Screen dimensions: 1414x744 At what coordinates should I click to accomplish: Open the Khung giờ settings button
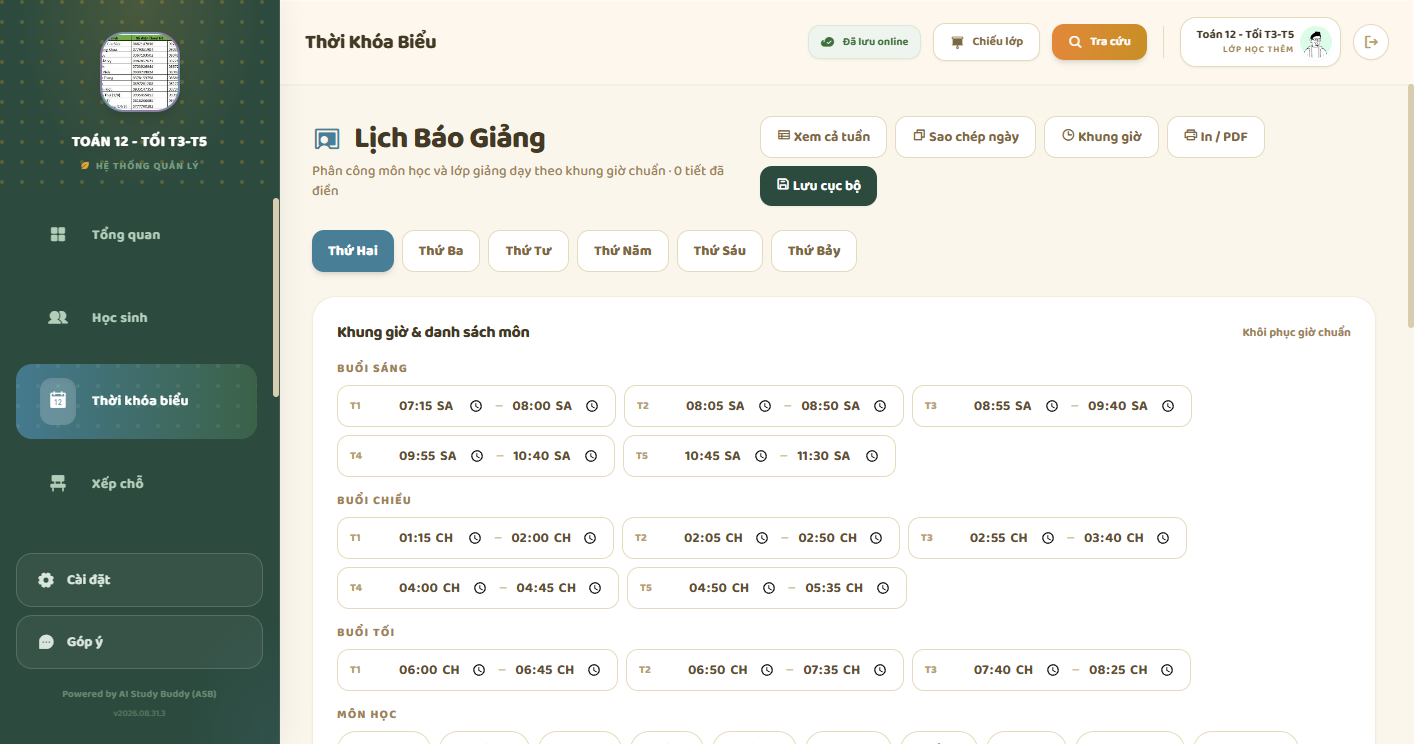click(1101, 137)
